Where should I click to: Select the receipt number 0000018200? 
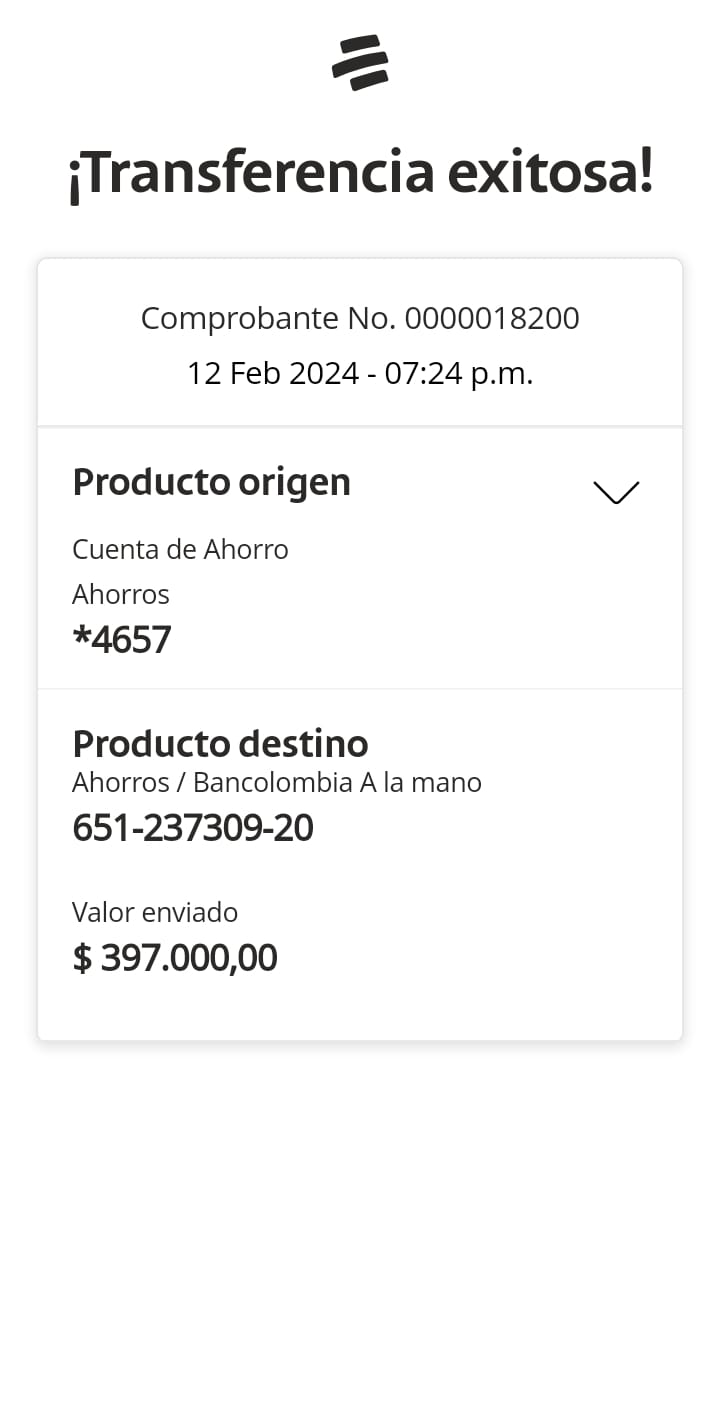[x=492, y=319]
